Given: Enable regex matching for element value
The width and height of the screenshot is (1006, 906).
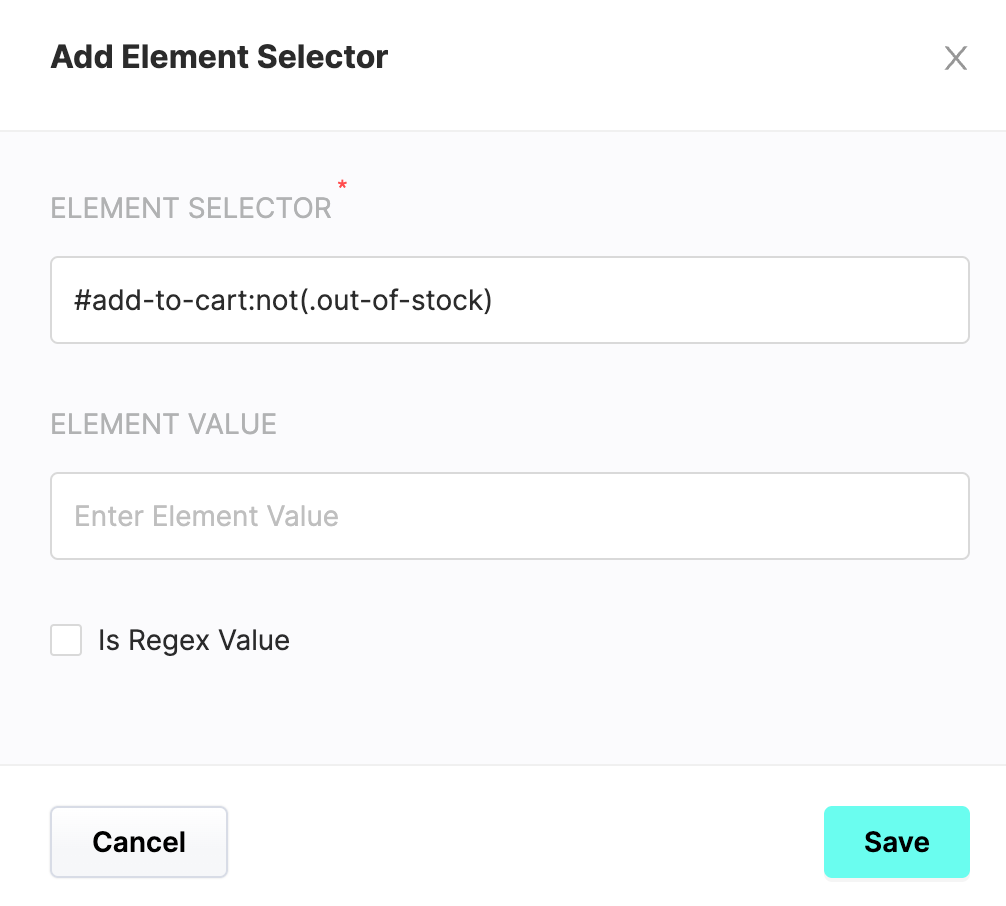Looking at the screenshot, I should tap(66, 640).
